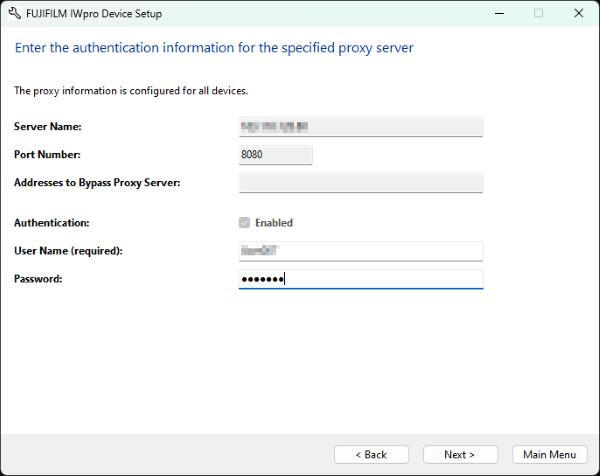Click the 'User Name (required):' label
Screen dimensions: 600x476
pyautogui.click(x=68, y=251)
